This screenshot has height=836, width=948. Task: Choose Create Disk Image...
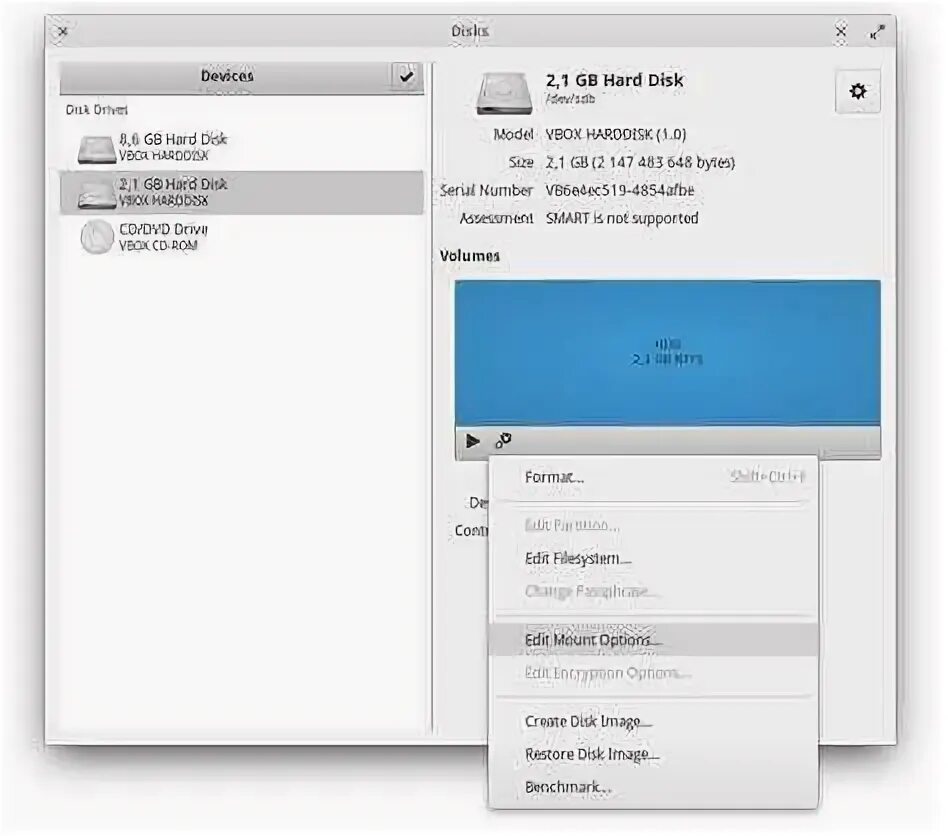point(653,721)
